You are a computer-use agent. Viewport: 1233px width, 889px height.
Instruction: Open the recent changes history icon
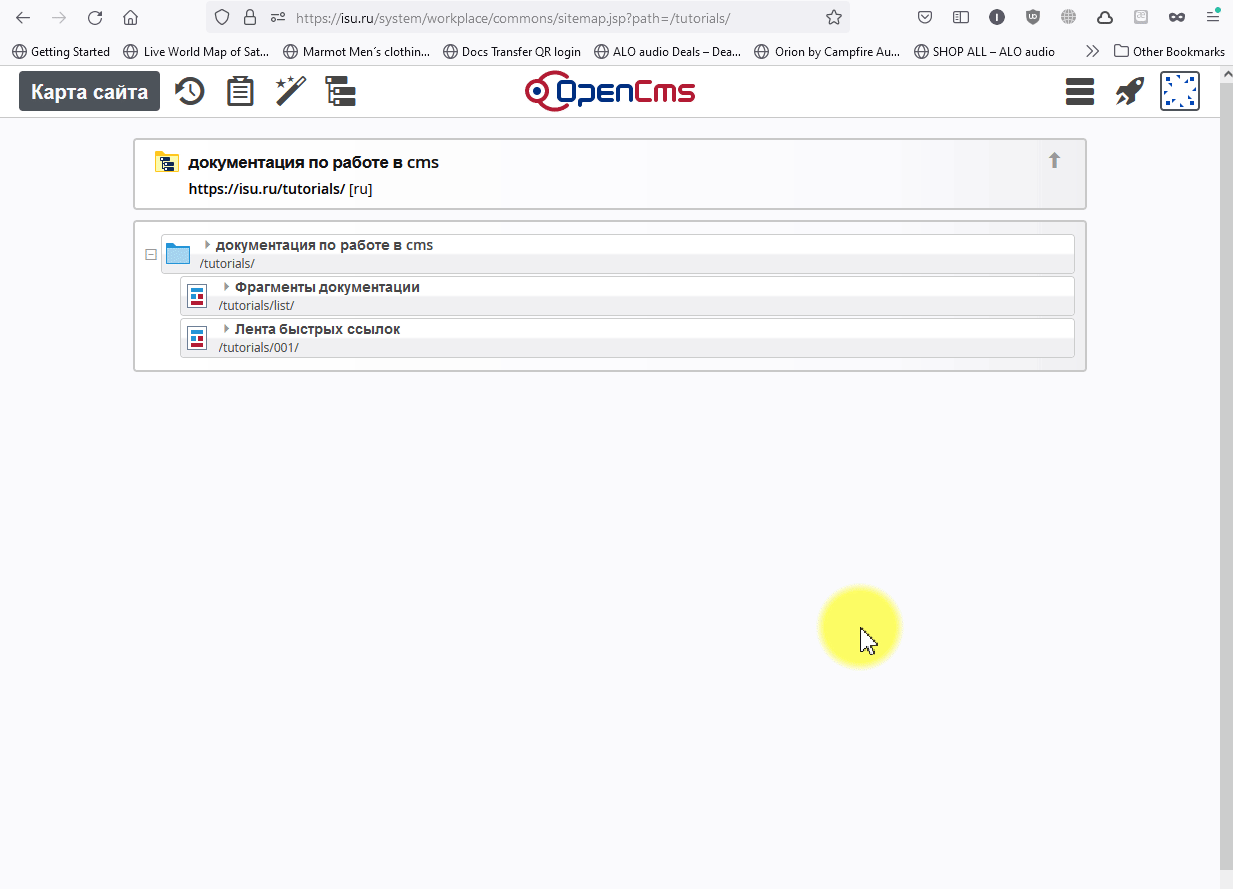pos(190,92)
